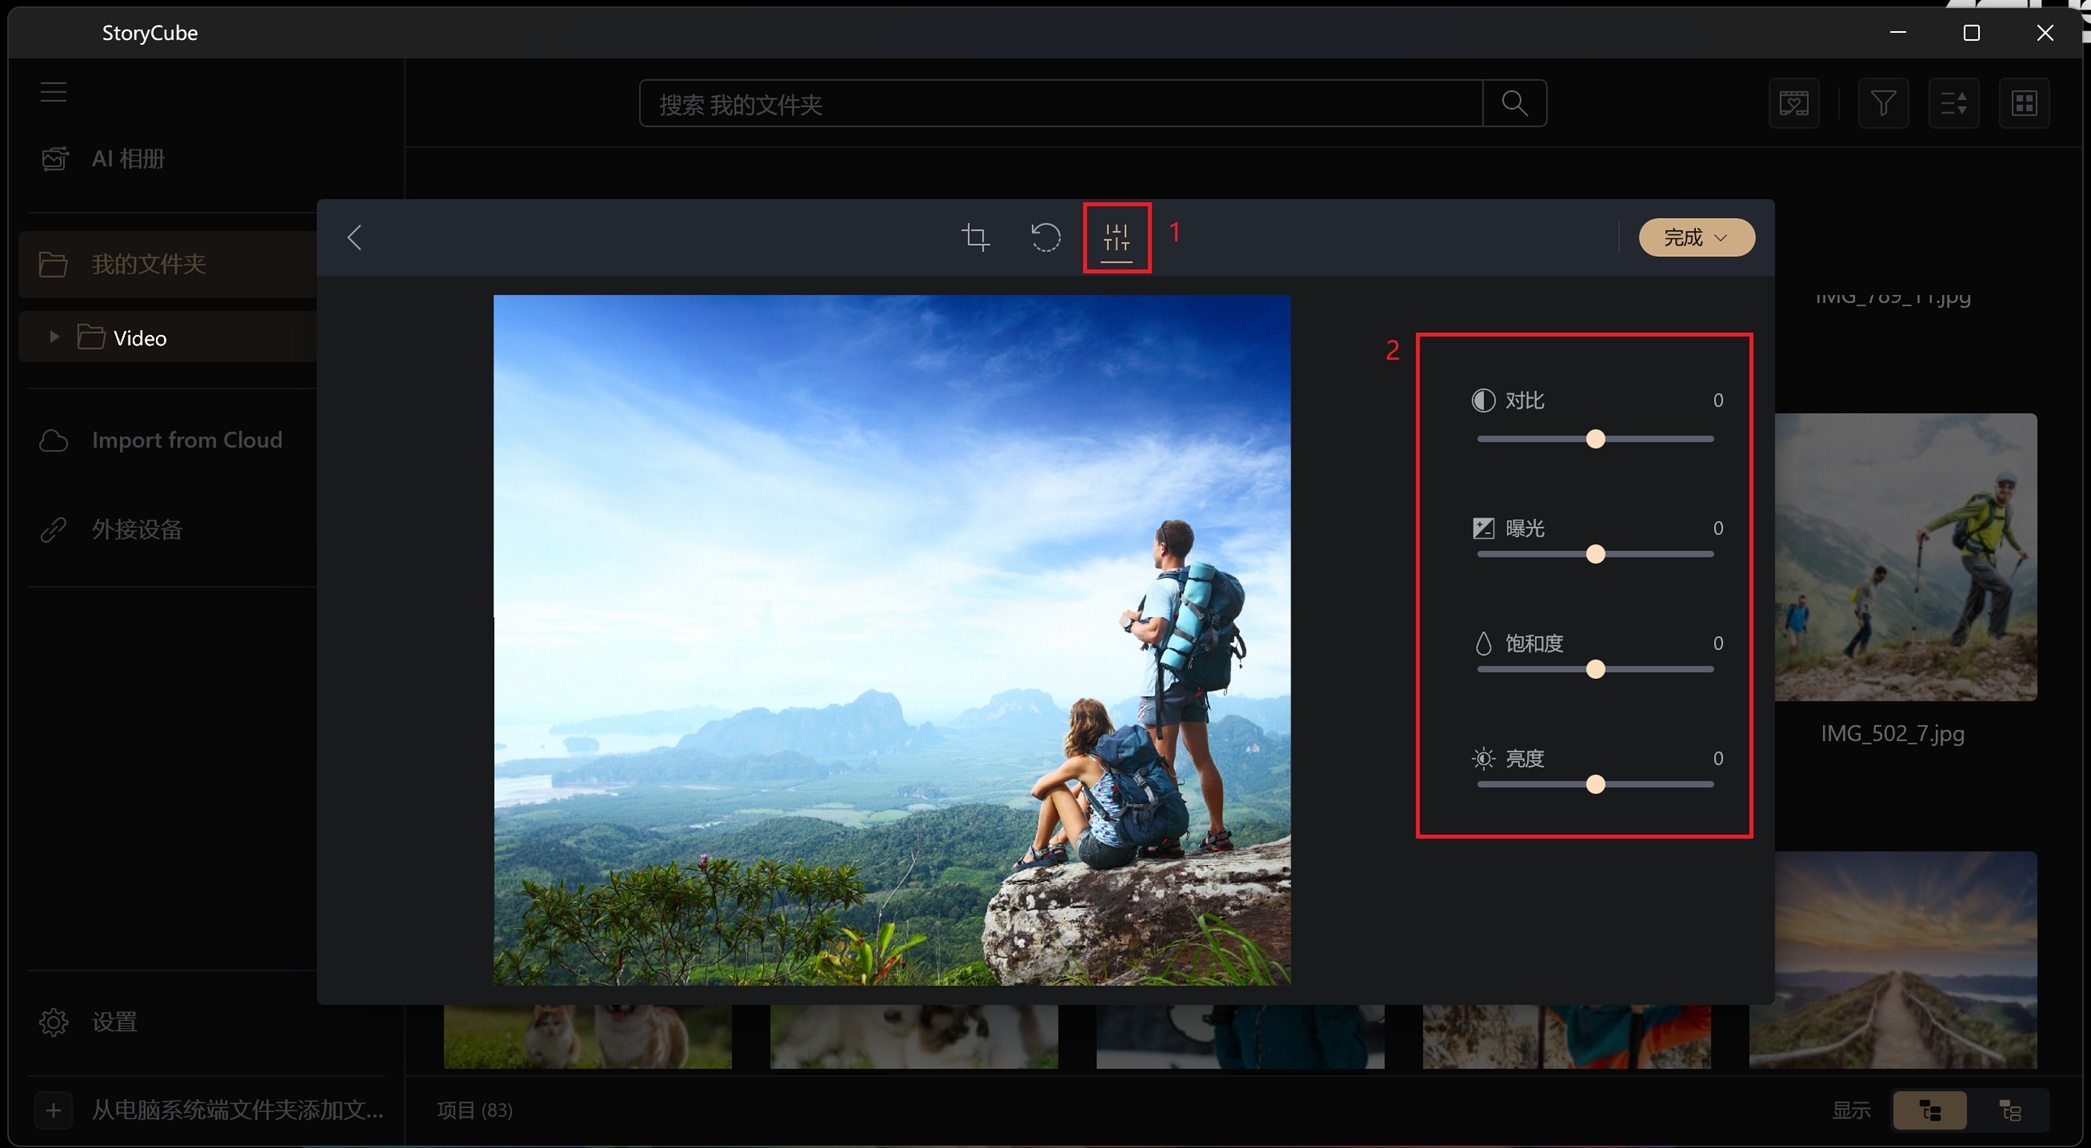Screen dimensions: 2091x1148
Task: Switch to grid view icon
Action: [2024, 103]
